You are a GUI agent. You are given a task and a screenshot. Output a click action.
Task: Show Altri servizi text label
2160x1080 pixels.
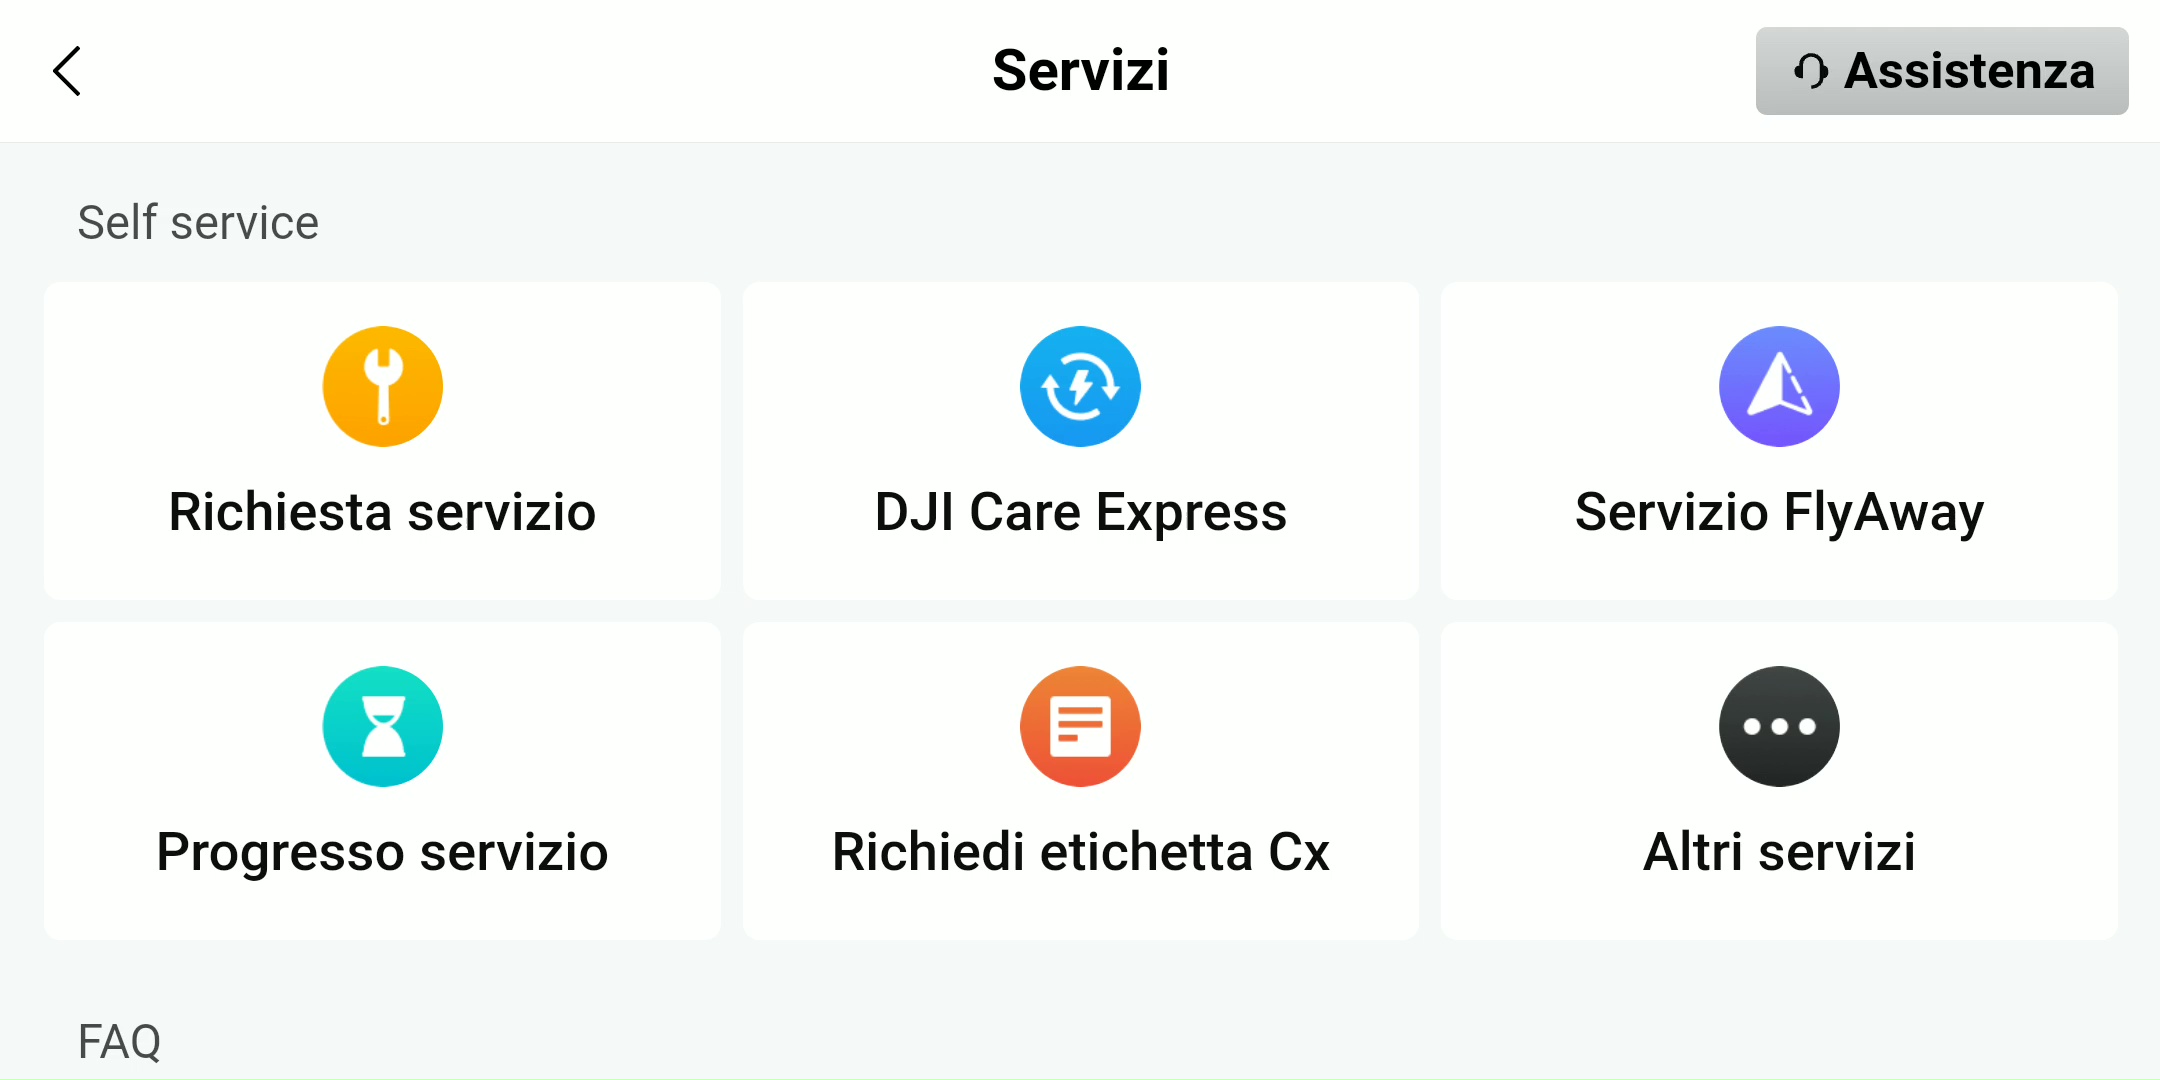(x=1779, y=852)
